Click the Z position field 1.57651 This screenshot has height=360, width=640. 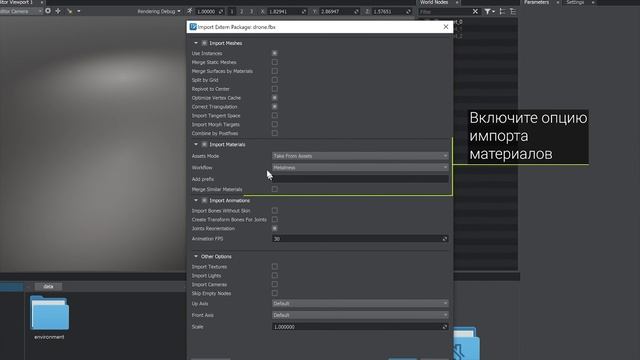pos(391,11)
